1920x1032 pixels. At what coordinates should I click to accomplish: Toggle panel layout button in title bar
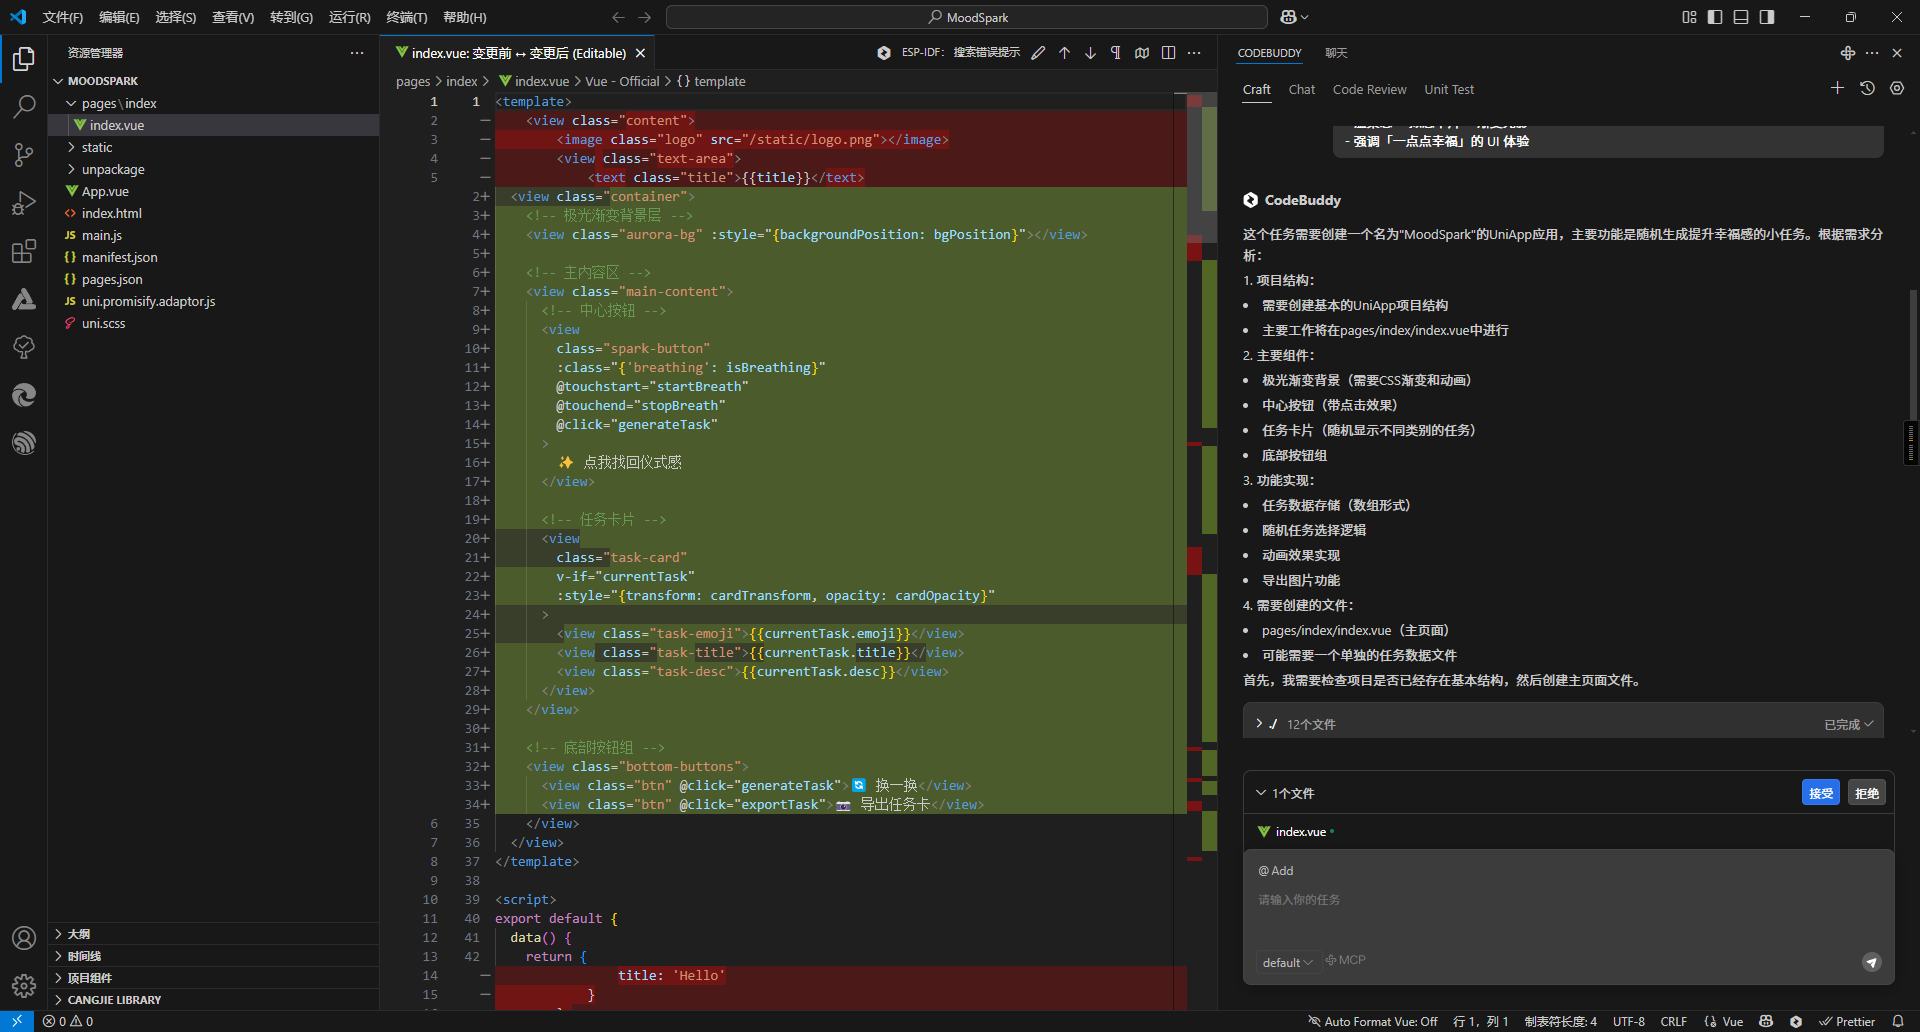1741,17
